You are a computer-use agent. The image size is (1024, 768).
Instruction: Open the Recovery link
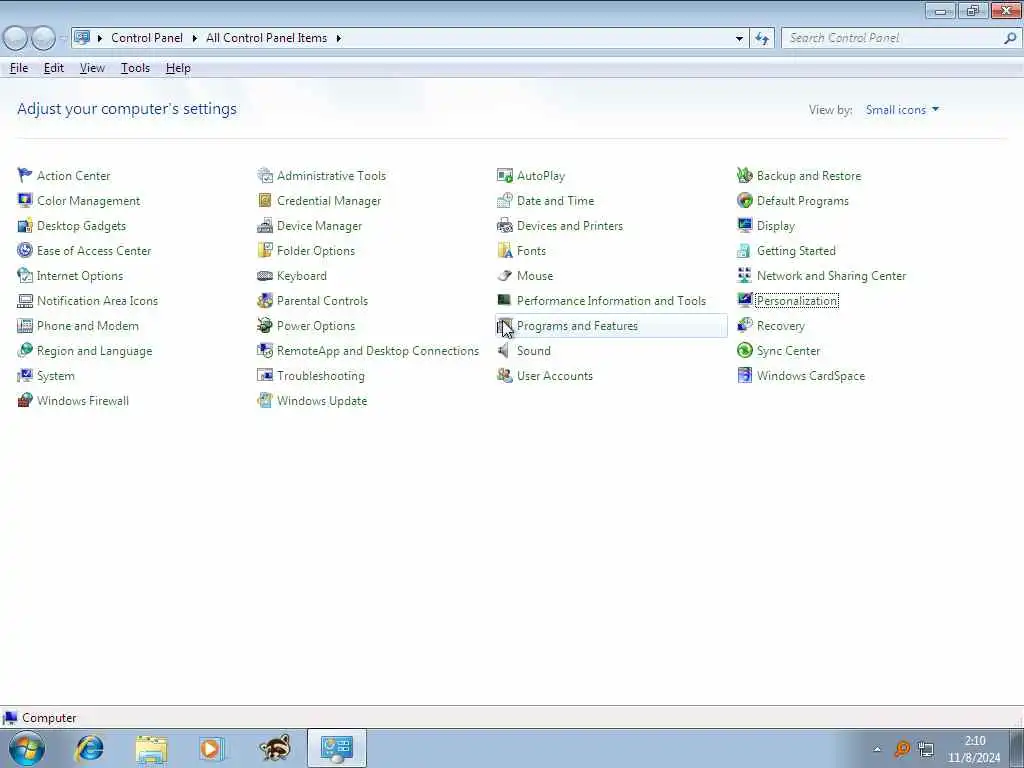780,326
